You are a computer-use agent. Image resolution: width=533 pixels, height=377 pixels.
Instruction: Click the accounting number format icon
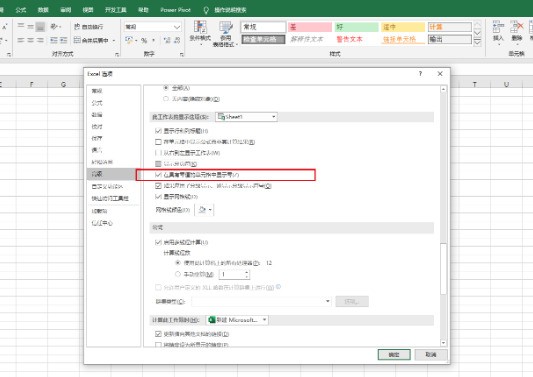click(x=129, y=40)
